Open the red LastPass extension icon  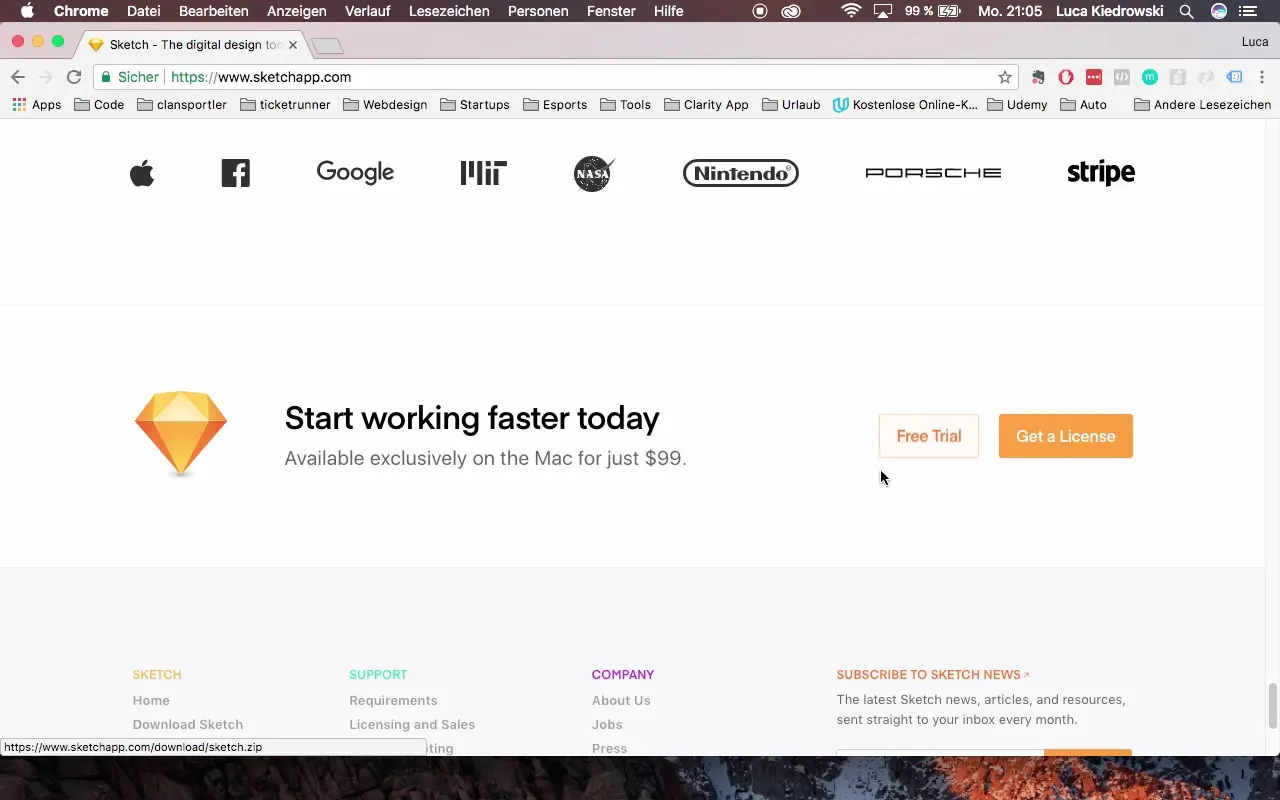pyautogui.click(x=1094, y=77)
